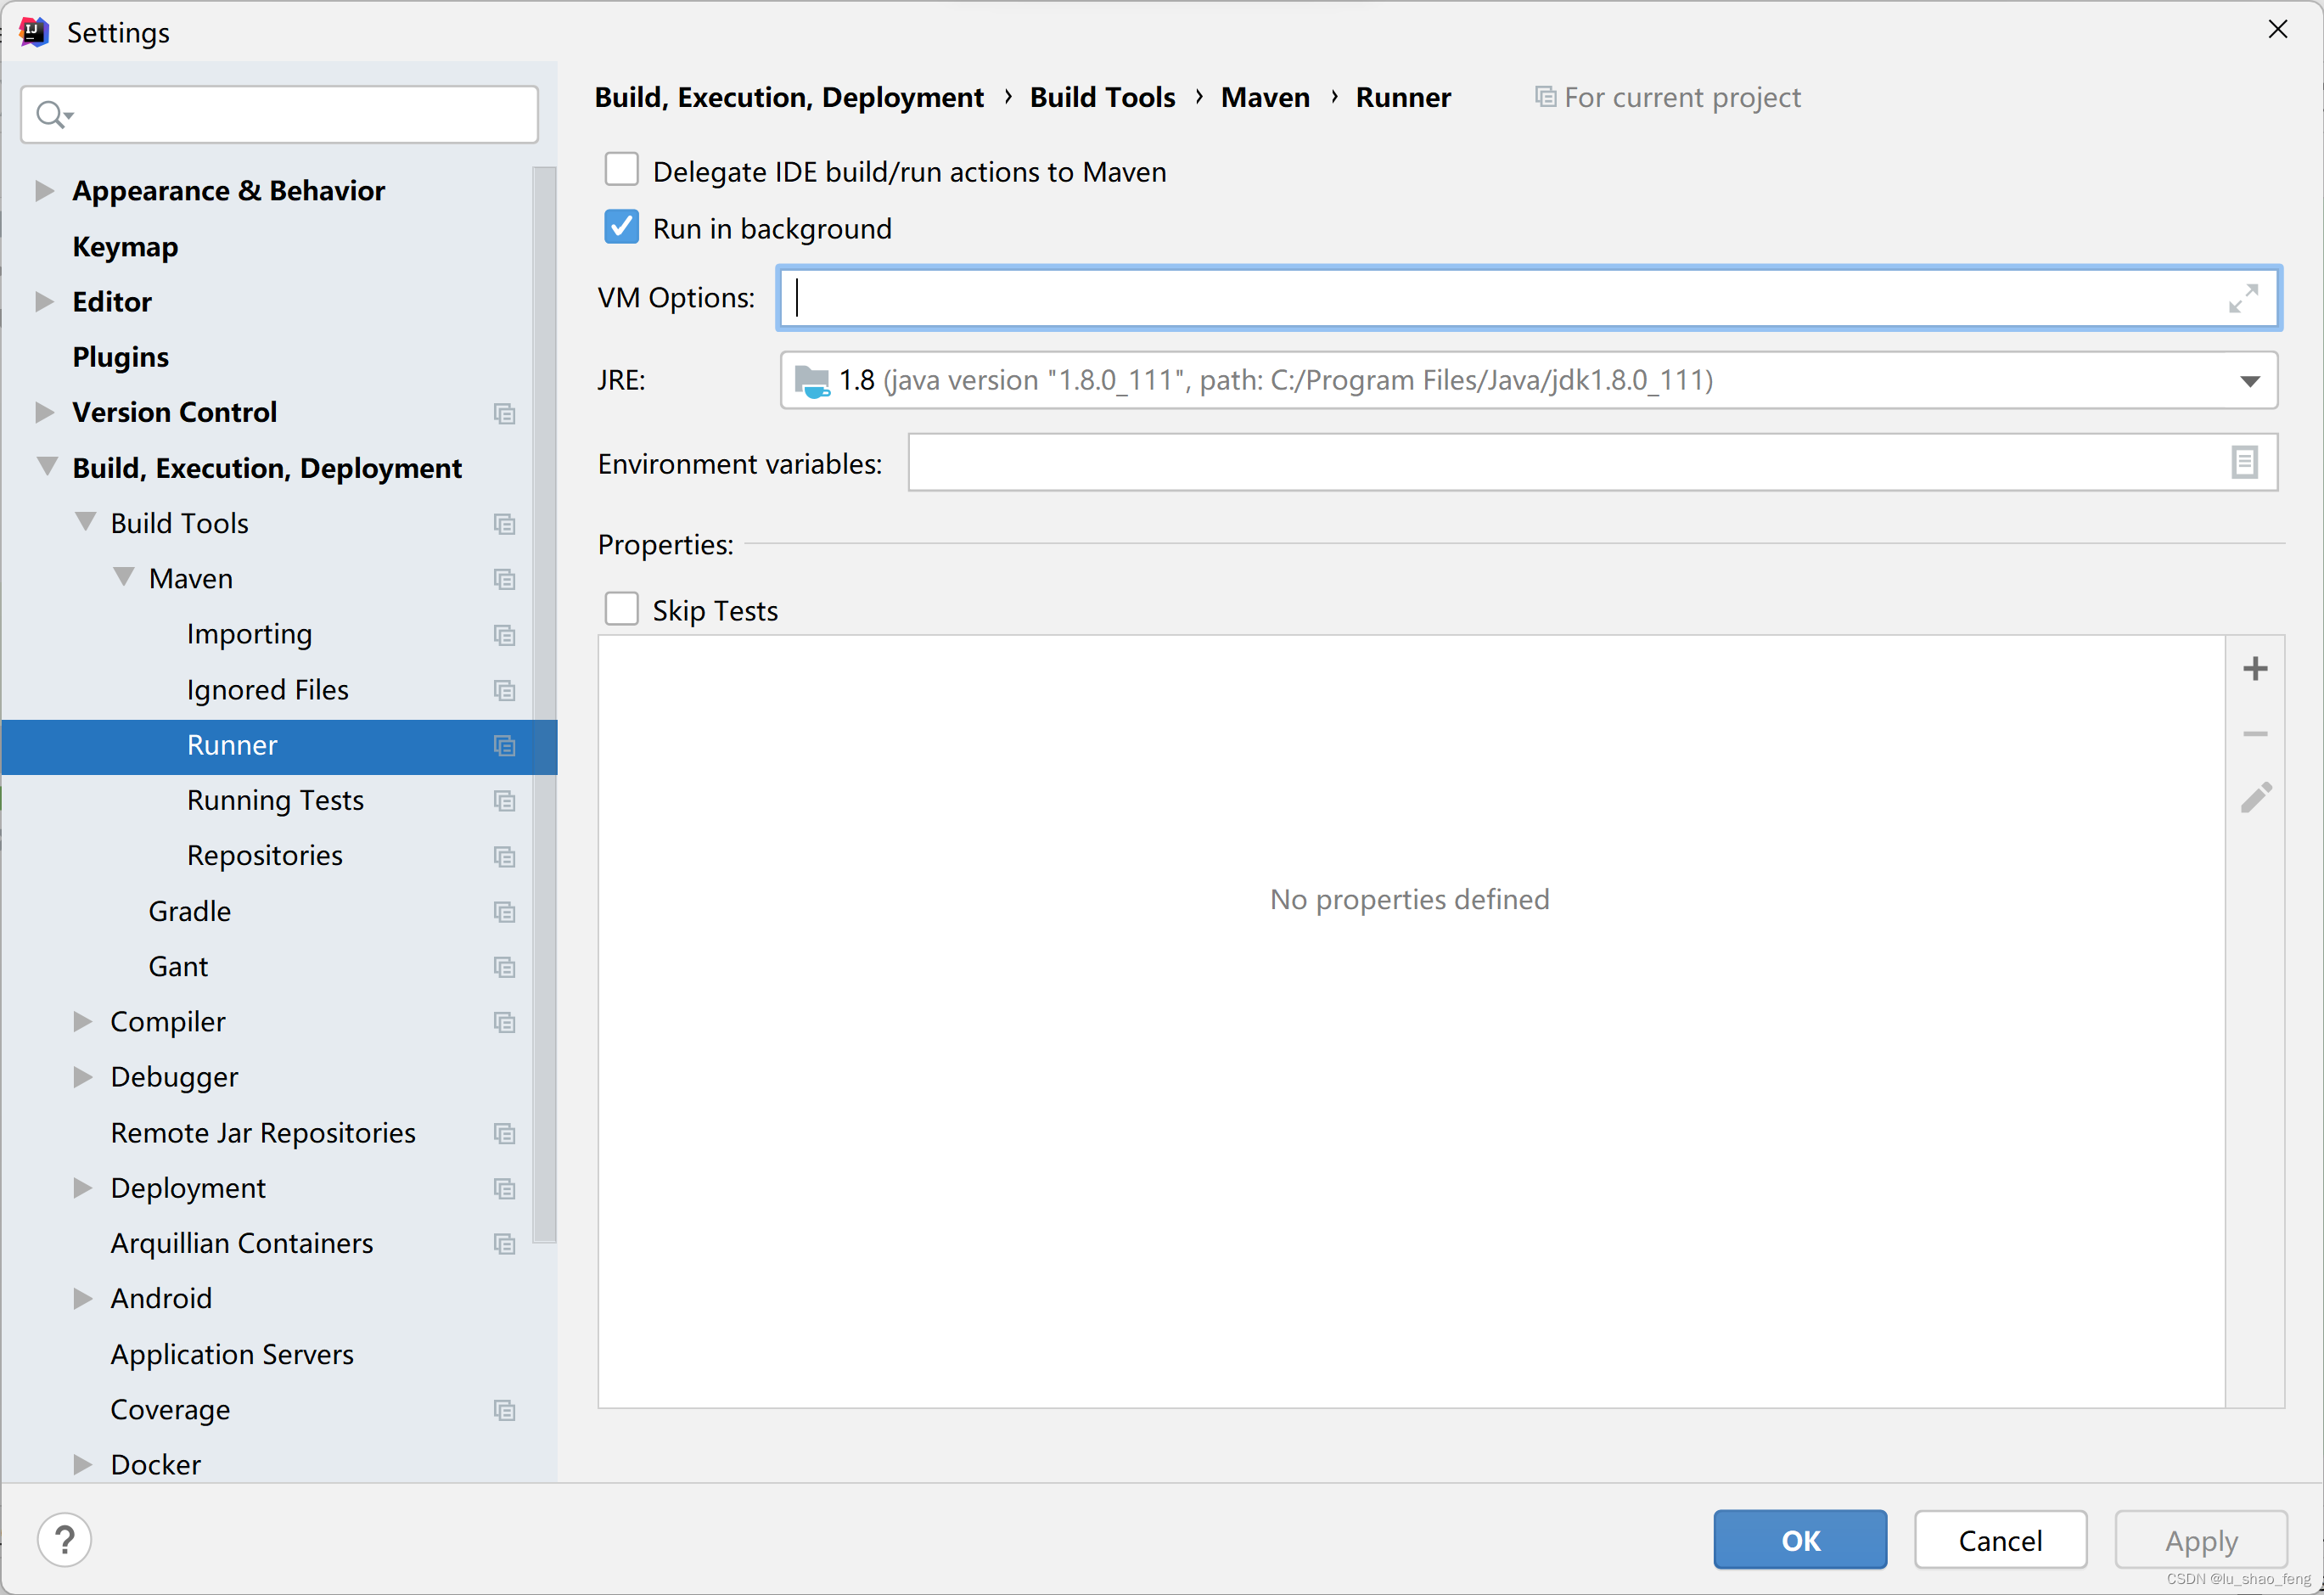Click project-level icon beside Version Control
Screen dimensions: 2324x1595
click(504, 413)
